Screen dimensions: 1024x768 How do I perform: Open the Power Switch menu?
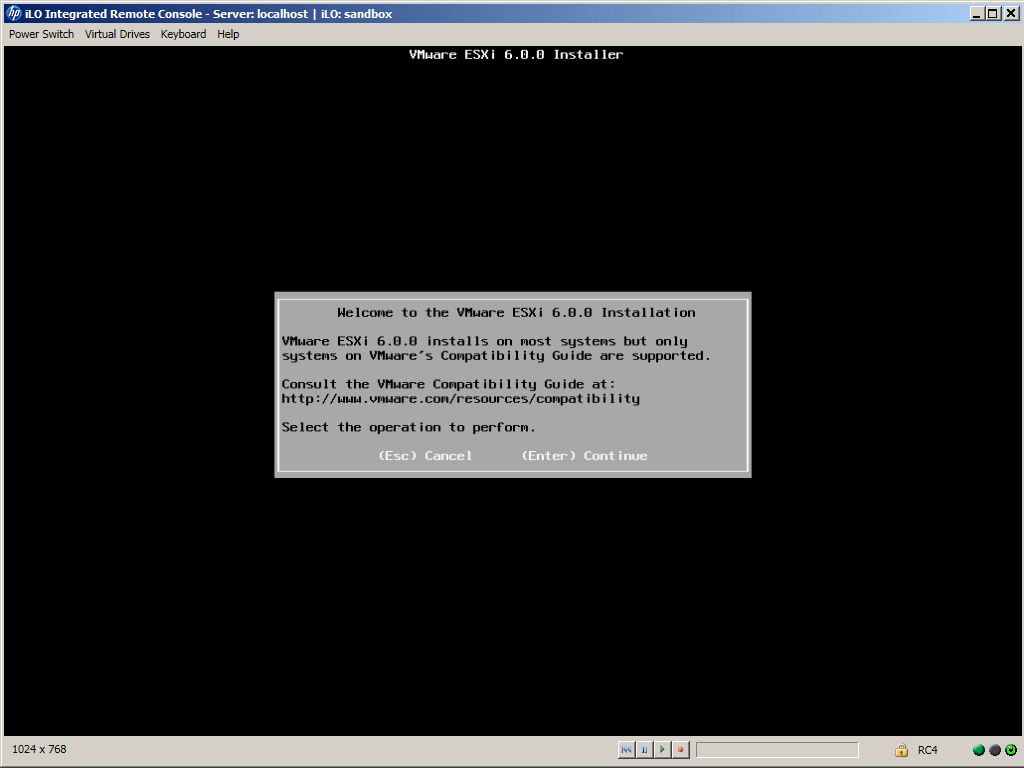tap(41, 34)
